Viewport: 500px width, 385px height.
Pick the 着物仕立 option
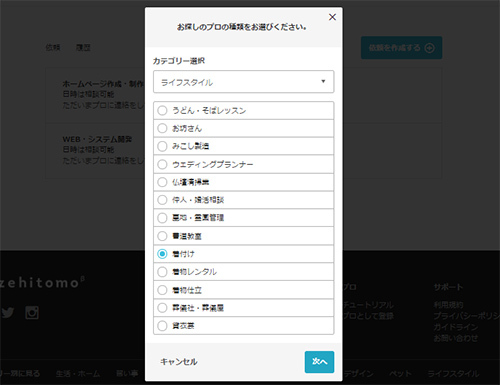244,290
